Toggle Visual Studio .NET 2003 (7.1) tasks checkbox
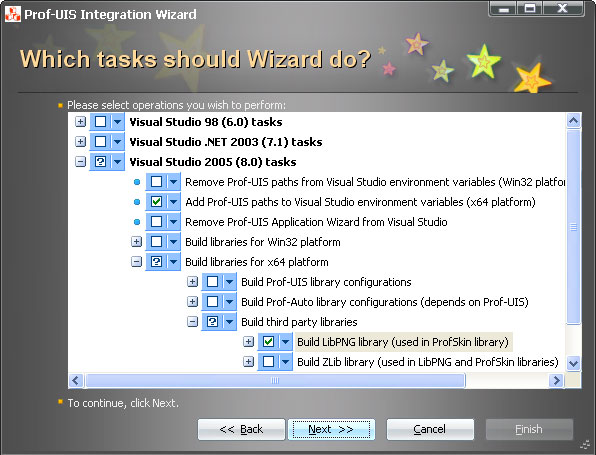The image size is (596, 455). coord(100,142)
